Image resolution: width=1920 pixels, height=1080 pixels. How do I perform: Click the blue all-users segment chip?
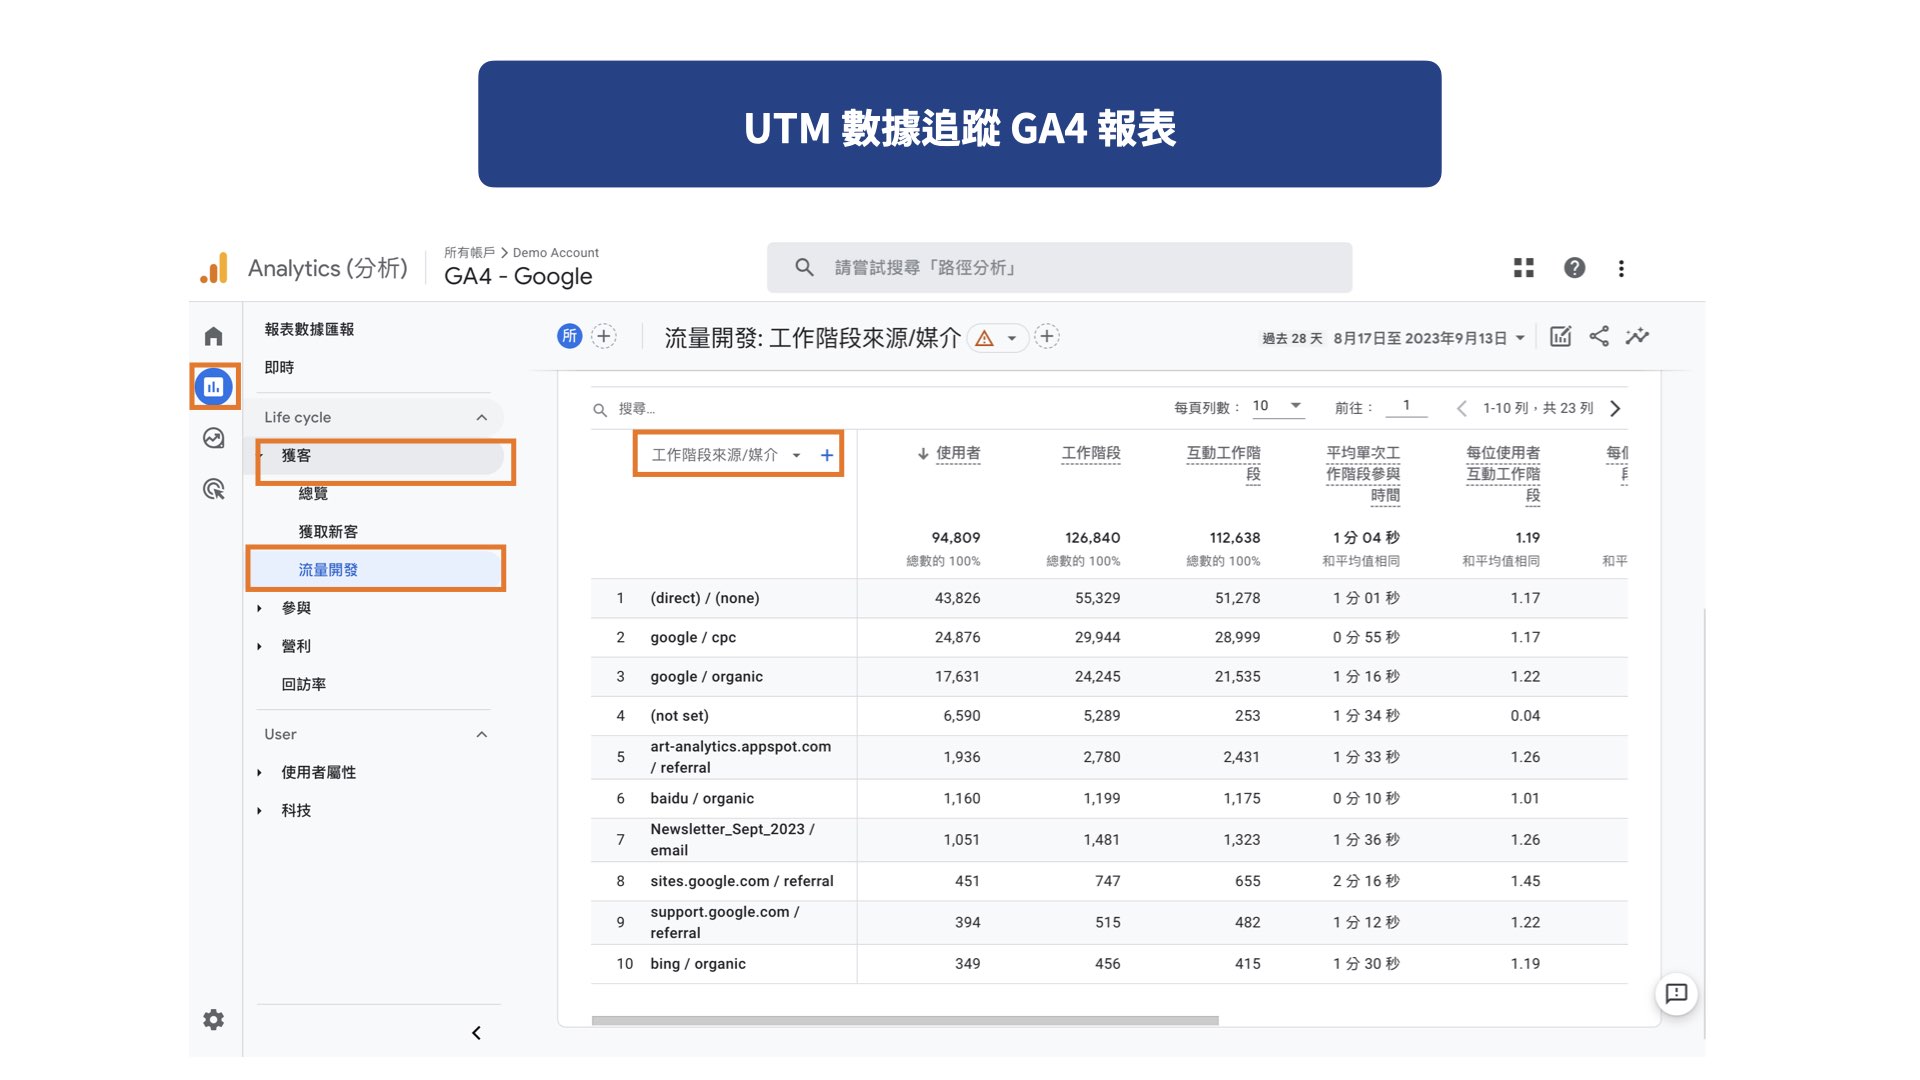(569, 336)
